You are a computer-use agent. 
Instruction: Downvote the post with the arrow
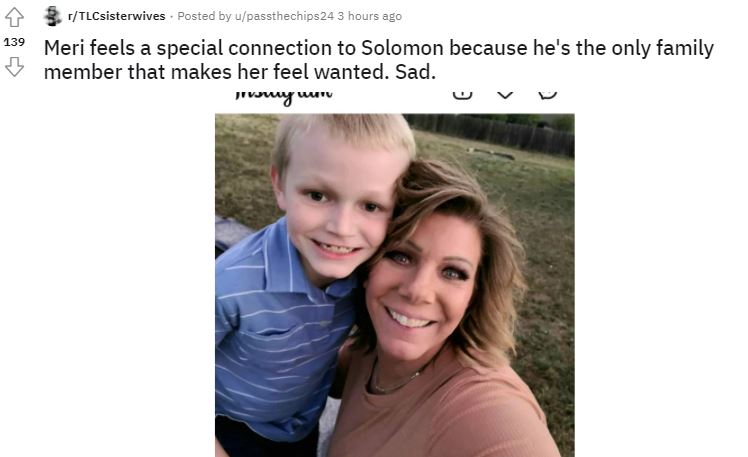click(15, 67)
